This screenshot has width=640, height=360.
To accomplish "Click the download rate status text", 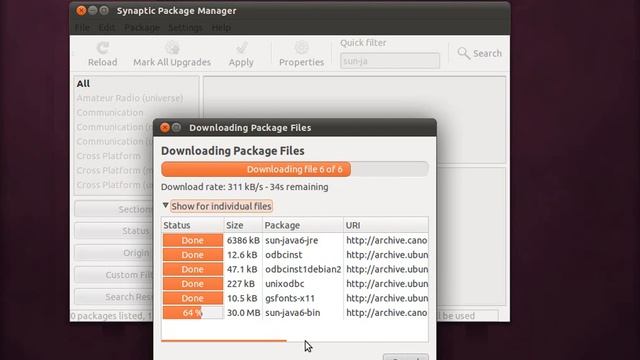I will click(x=244, y=187).
